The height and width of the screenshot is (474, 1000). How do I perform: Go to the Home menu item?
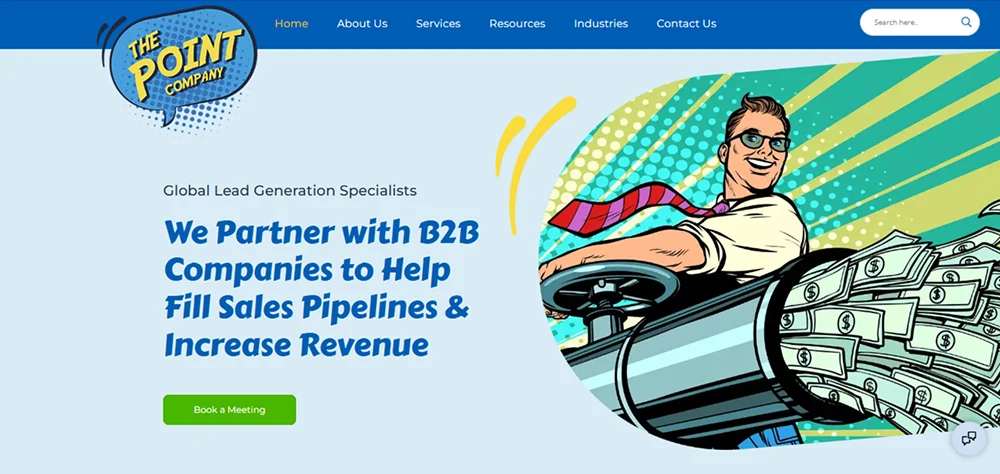291,24
